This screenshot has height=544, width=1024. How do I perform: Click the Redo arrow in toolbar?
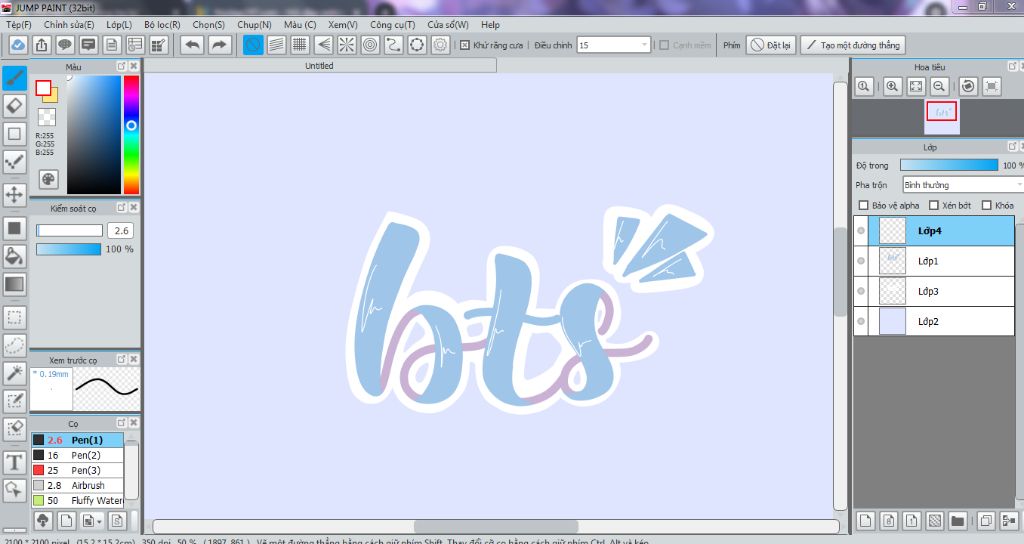click(219, 45)
